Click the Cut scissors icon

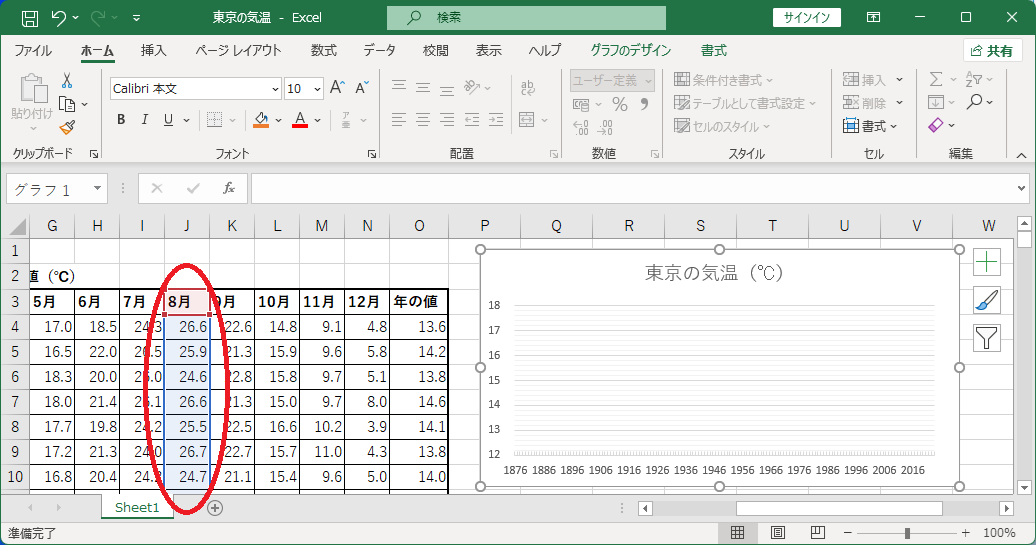tap(67, 81)
